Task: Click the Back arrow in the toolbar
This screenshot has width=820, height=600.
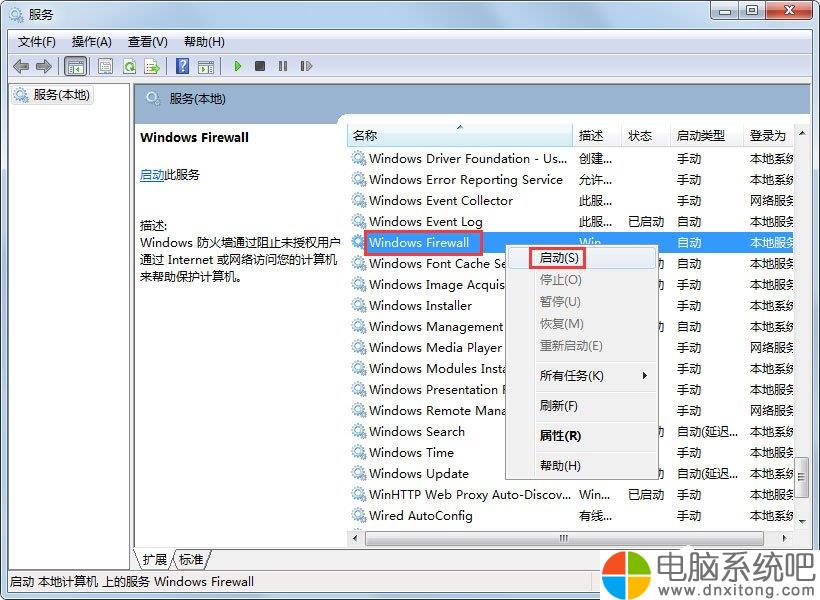Action: point(21,66)
